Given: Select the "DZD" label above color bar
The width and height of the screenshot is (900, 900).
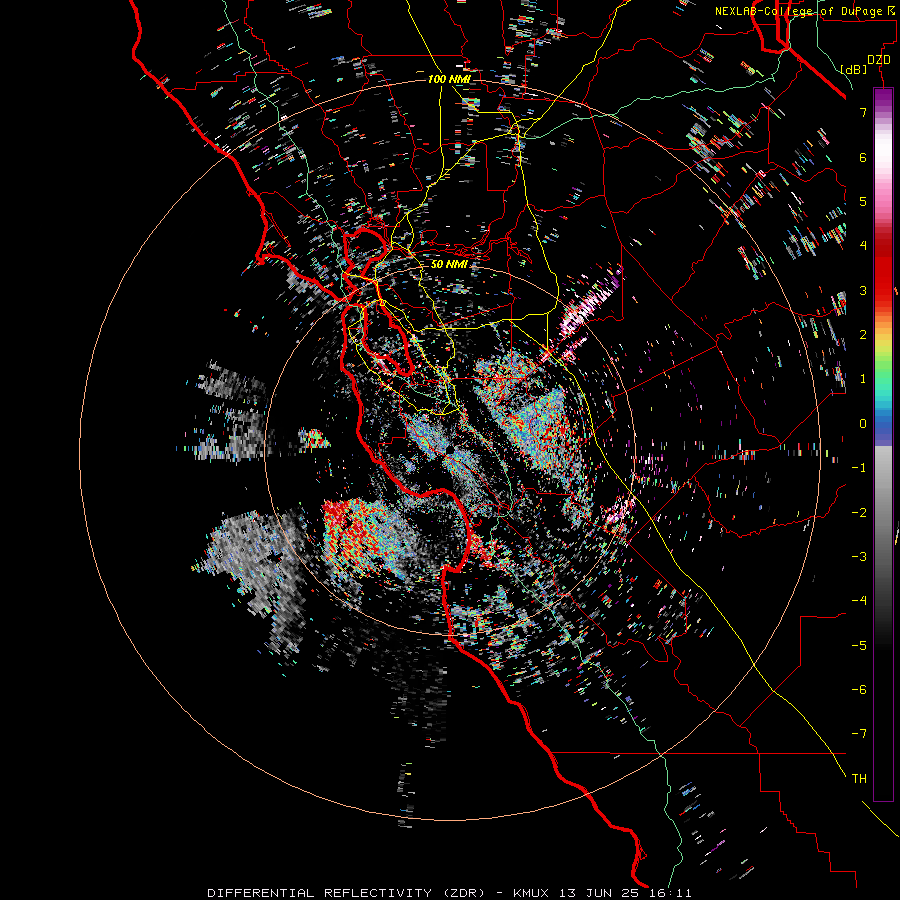Looking at the screenshot, I should (879, 60).
